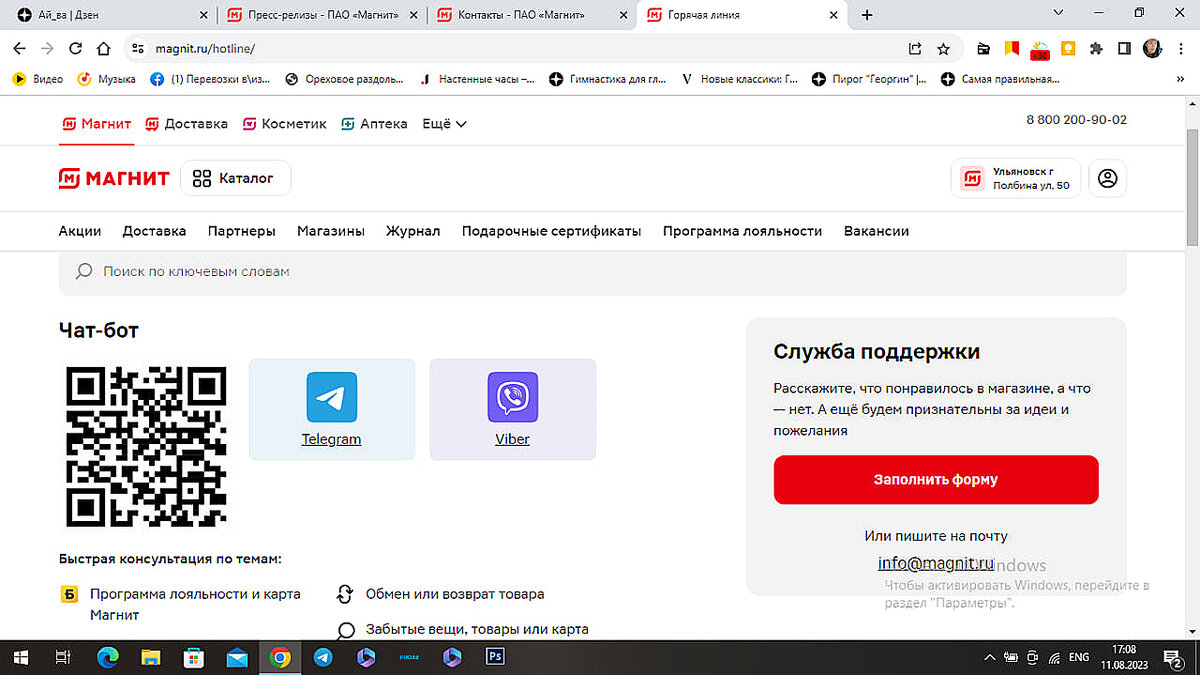Click the red МАГНИТ logo
Image resolution: width=1200 pixels, height=675 pixels.
tap(114, 178)
